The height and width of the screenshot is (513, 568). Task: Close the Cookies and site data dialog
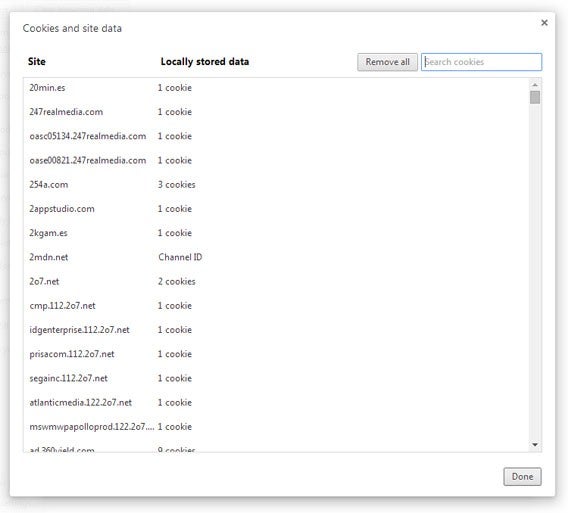[544, 23]
